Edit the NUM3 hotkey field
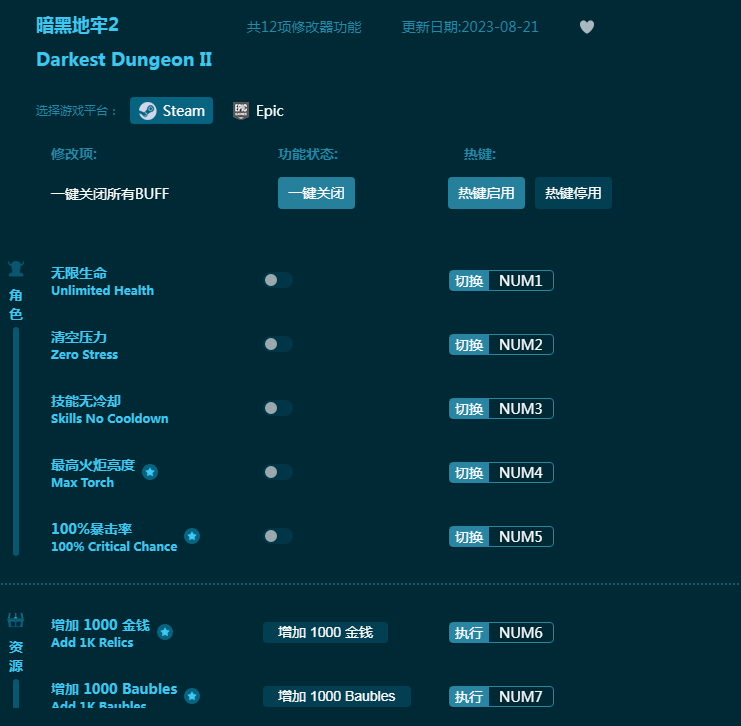Viewport: 741px width, 726px height. click(x=521, y=408)
